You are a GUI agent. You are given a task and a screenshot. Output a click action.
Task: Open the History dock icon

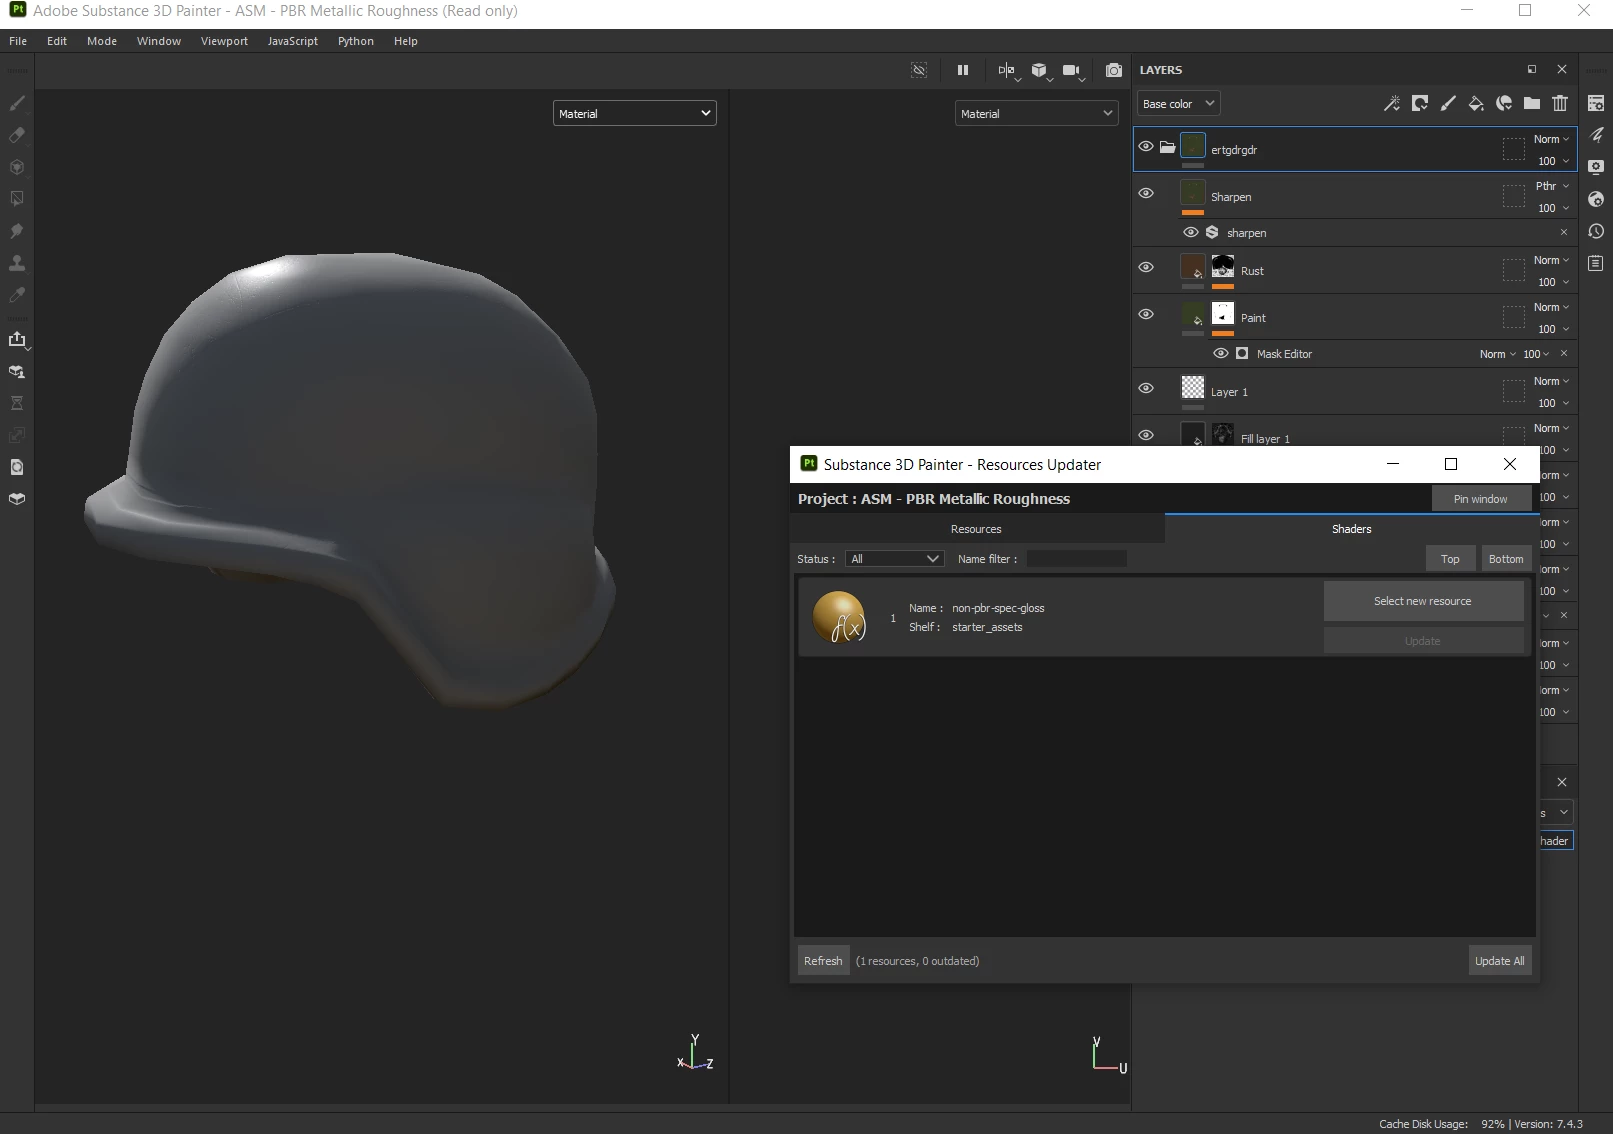coord(1596,231)
